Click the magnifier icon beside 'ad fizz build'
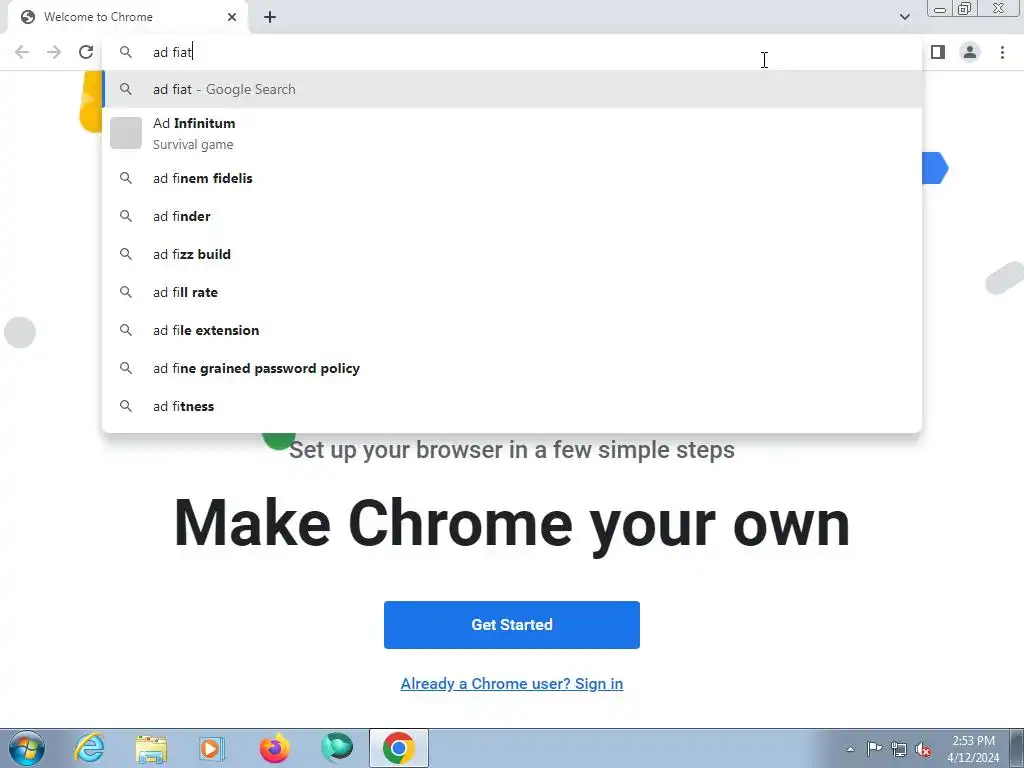 click(x=125, y=253)
